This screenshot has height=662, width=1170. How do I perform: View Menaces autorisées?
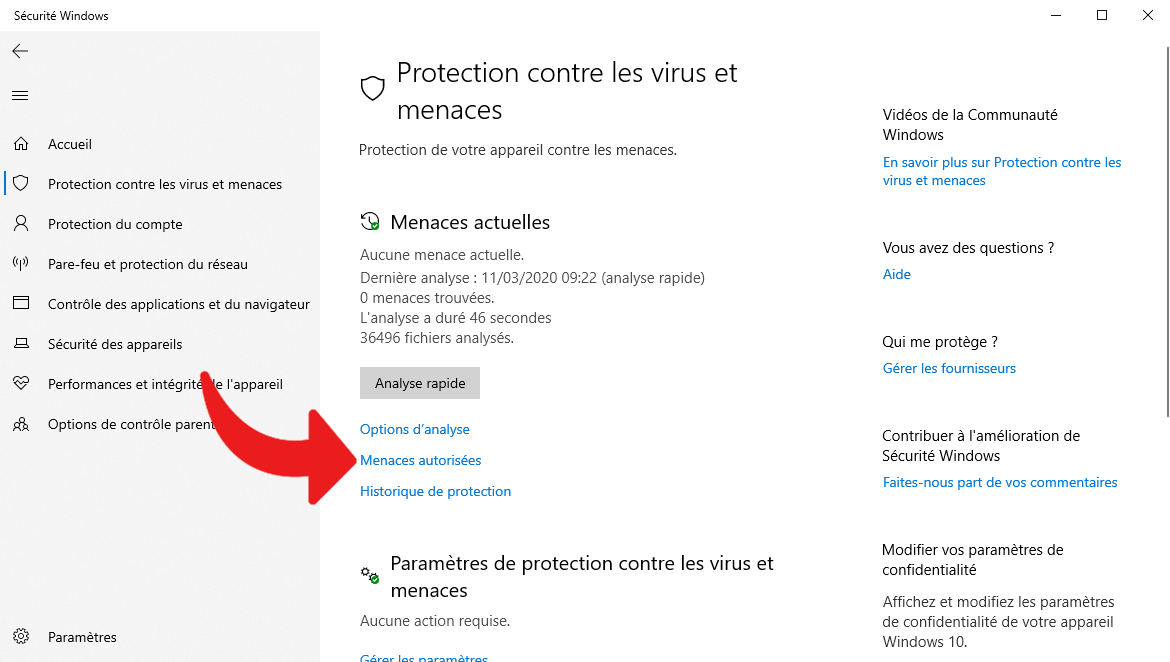pos(420,460)
